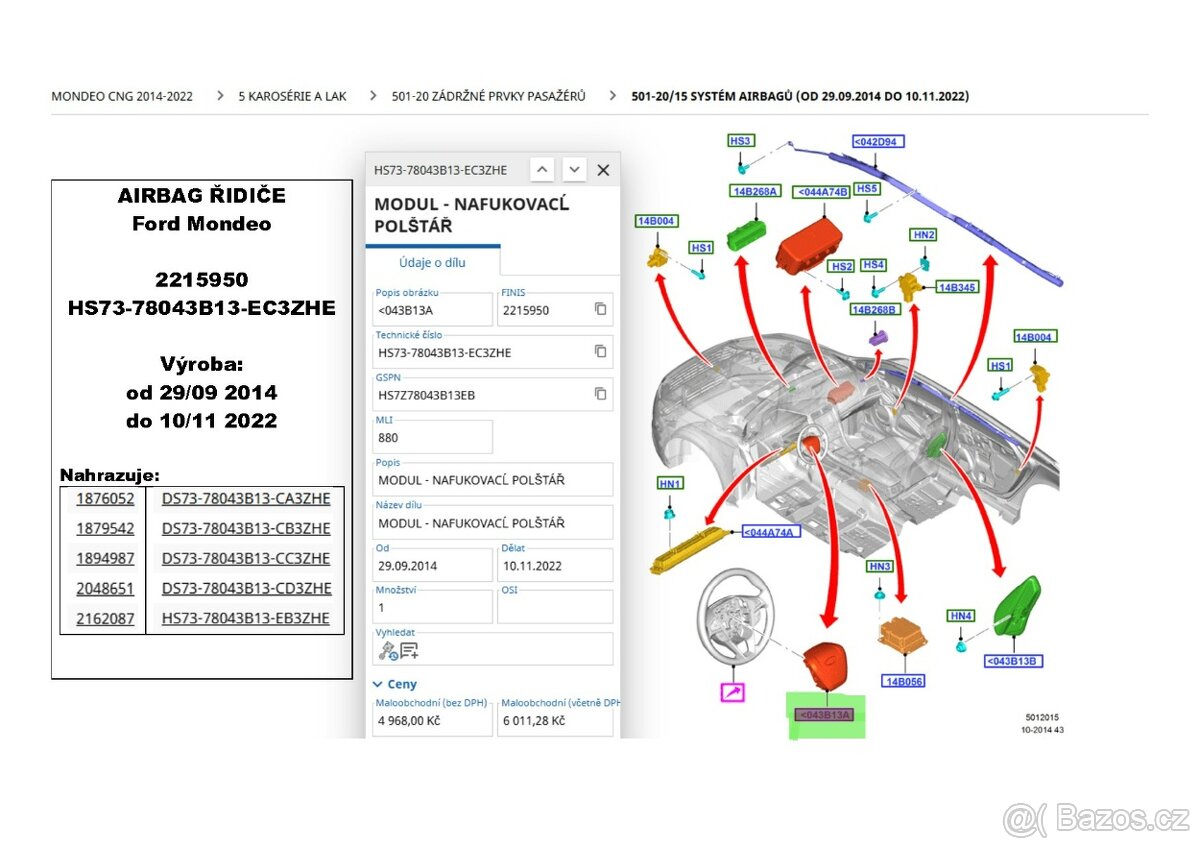The width and height of the screenshot is (1200, 848).
Task: Copy the Technické číslo value
Action: tap(600, 351)
